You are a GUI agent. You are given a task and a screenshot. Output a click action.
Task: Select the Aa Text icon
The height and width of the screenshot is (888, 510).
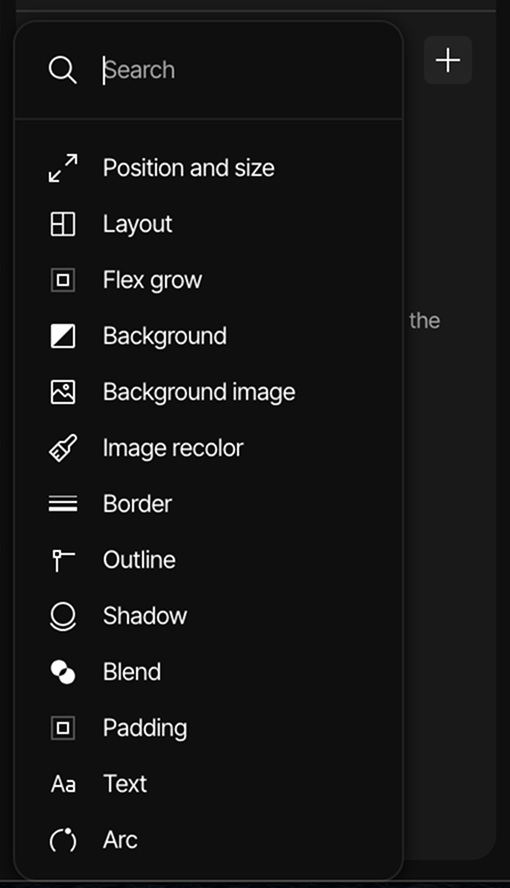tap(63, 784)
